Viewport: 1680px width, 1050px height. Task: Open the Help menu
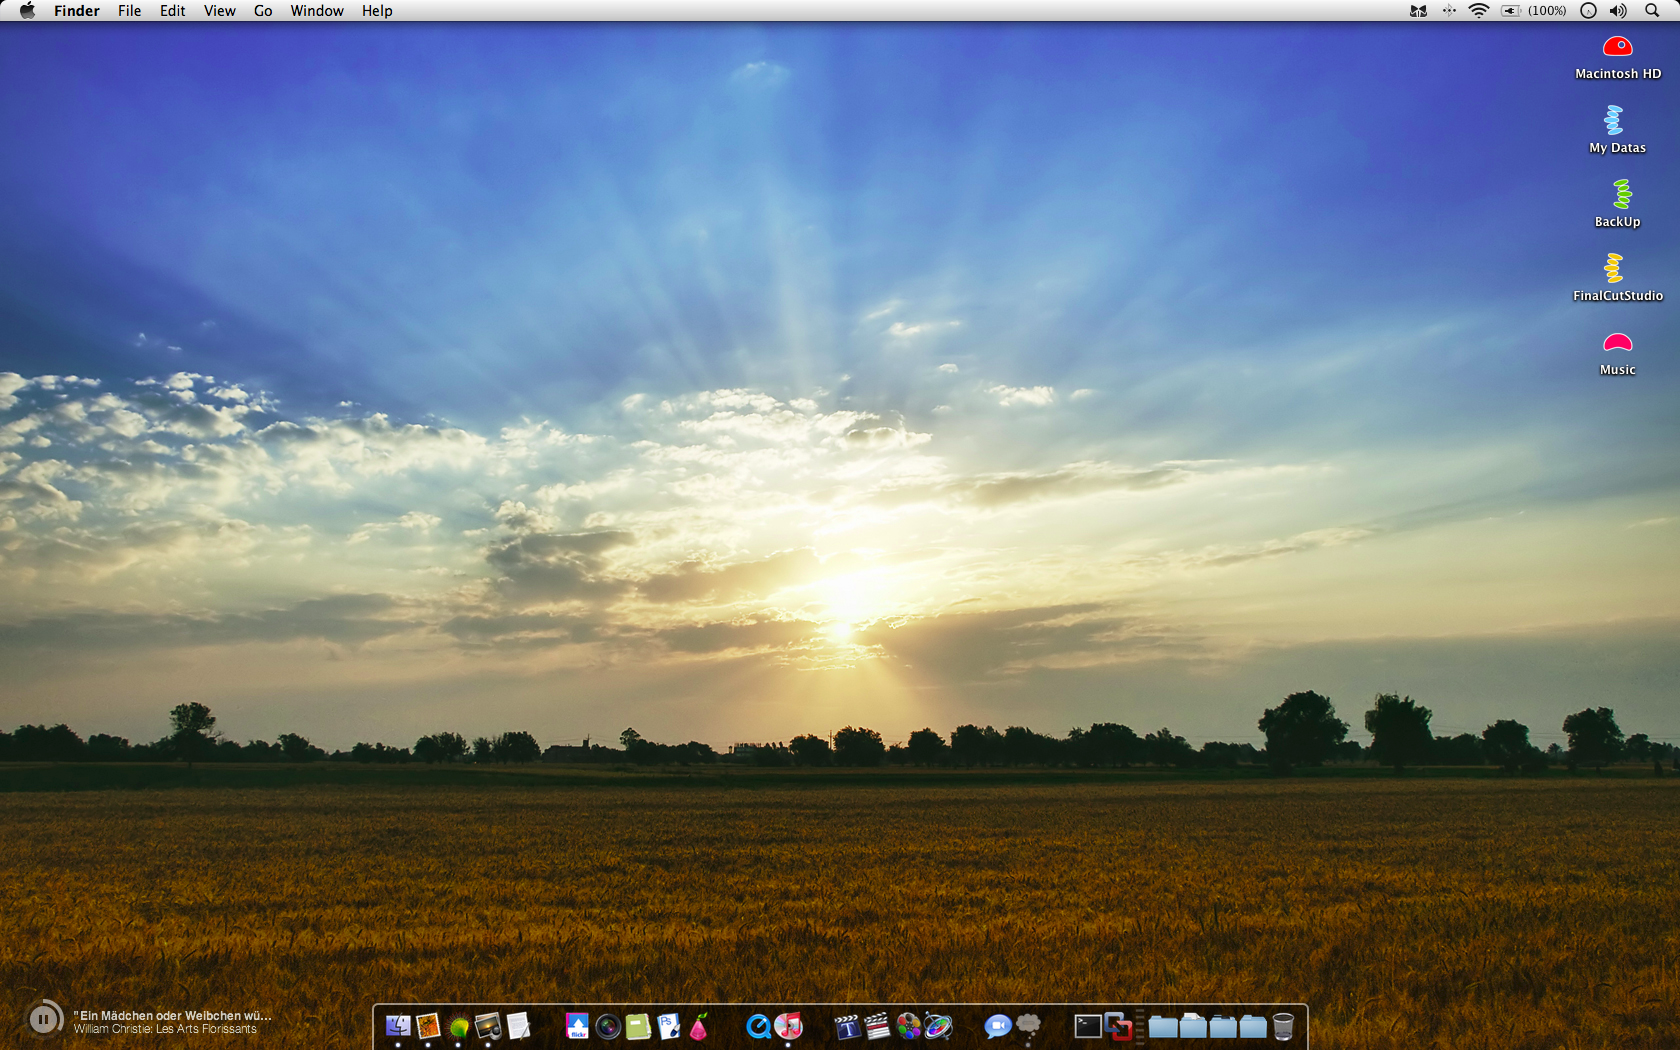coord(377,11)
